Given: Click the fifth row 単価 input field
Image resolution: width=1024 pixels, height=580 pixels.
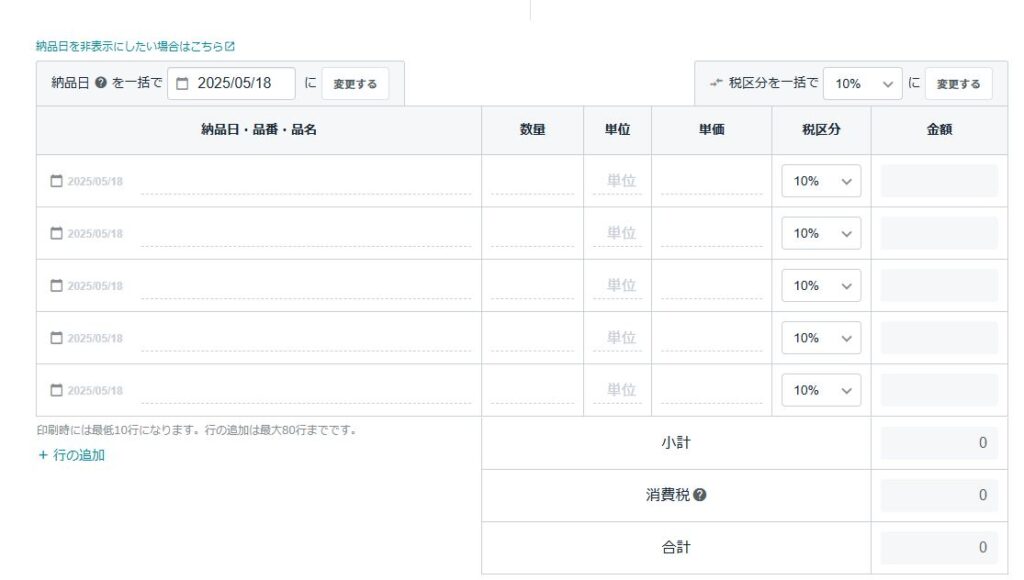Looking at the screenshot, I should (x=711, y=390).
